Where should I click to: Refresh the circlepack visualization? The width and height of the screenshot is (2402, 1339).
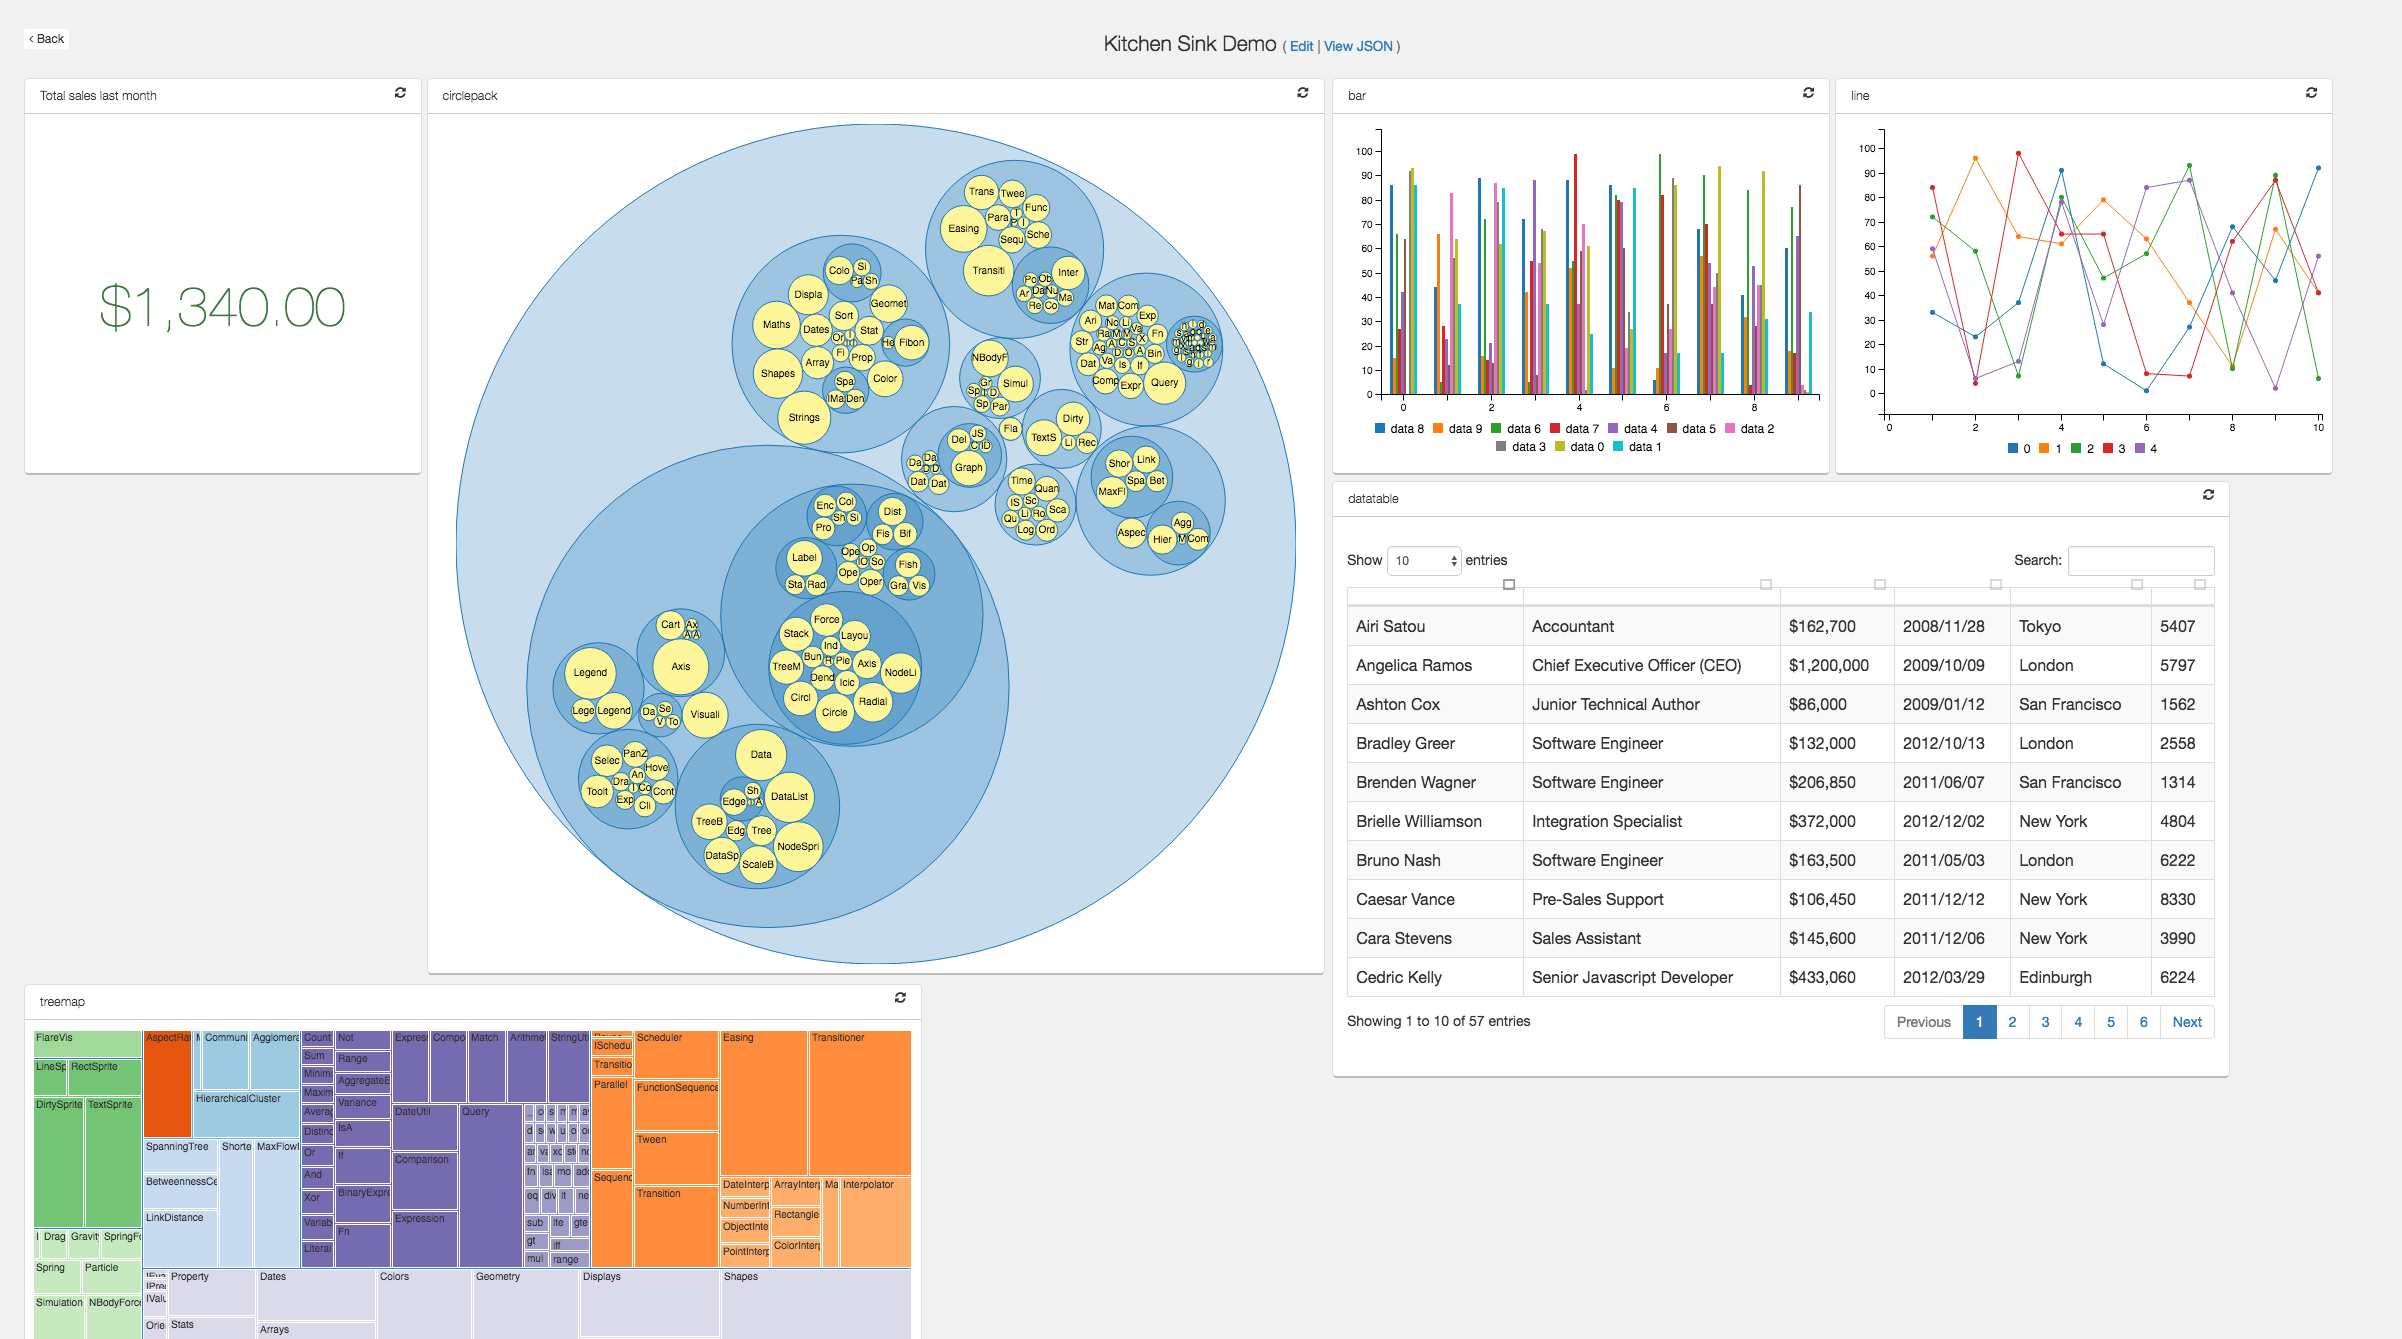point(1303,94)
